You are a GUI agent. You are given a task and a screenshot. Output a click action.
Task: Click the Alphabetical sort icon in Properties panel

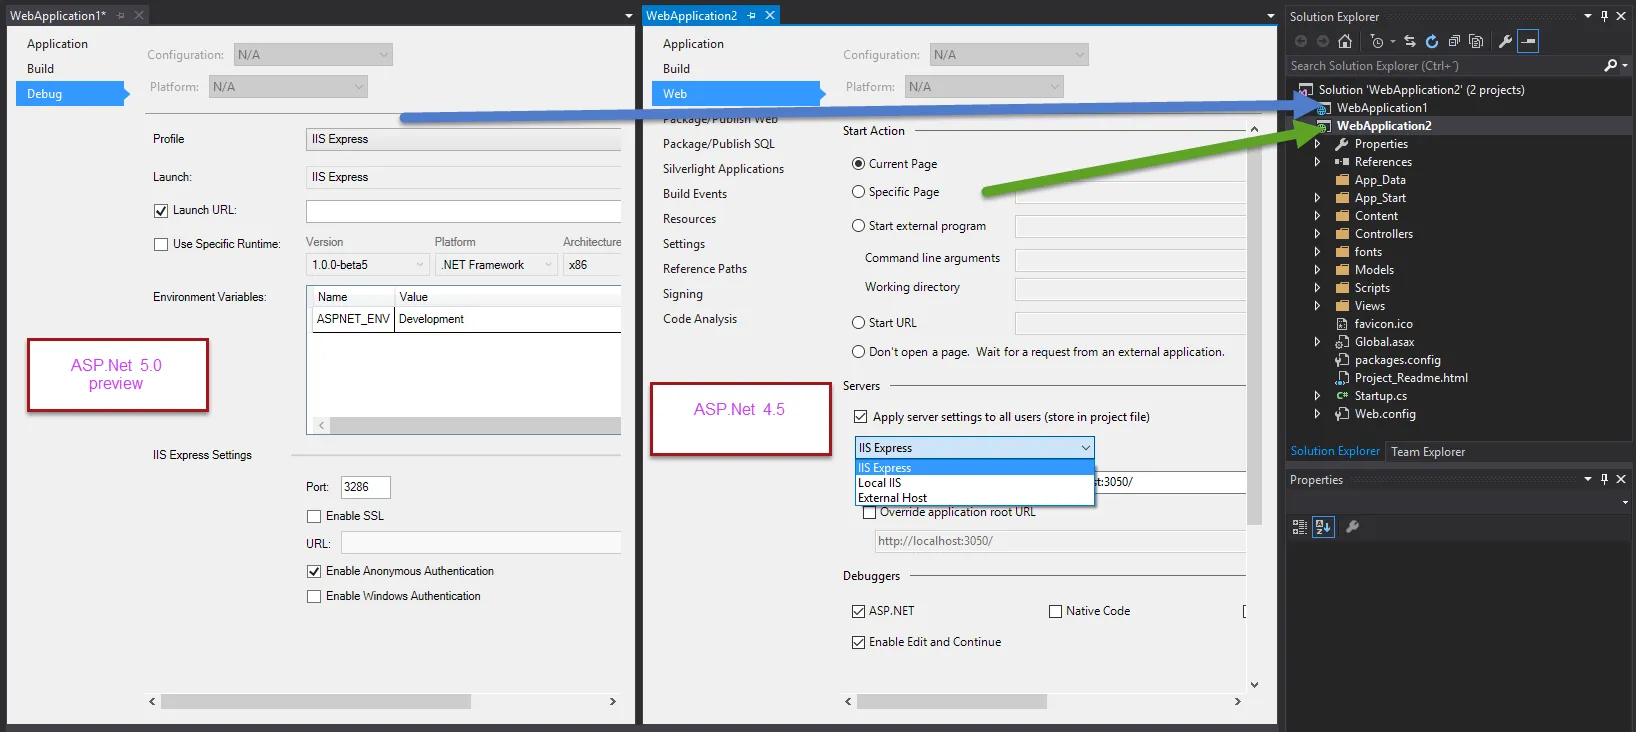(x=1323, y=527)
